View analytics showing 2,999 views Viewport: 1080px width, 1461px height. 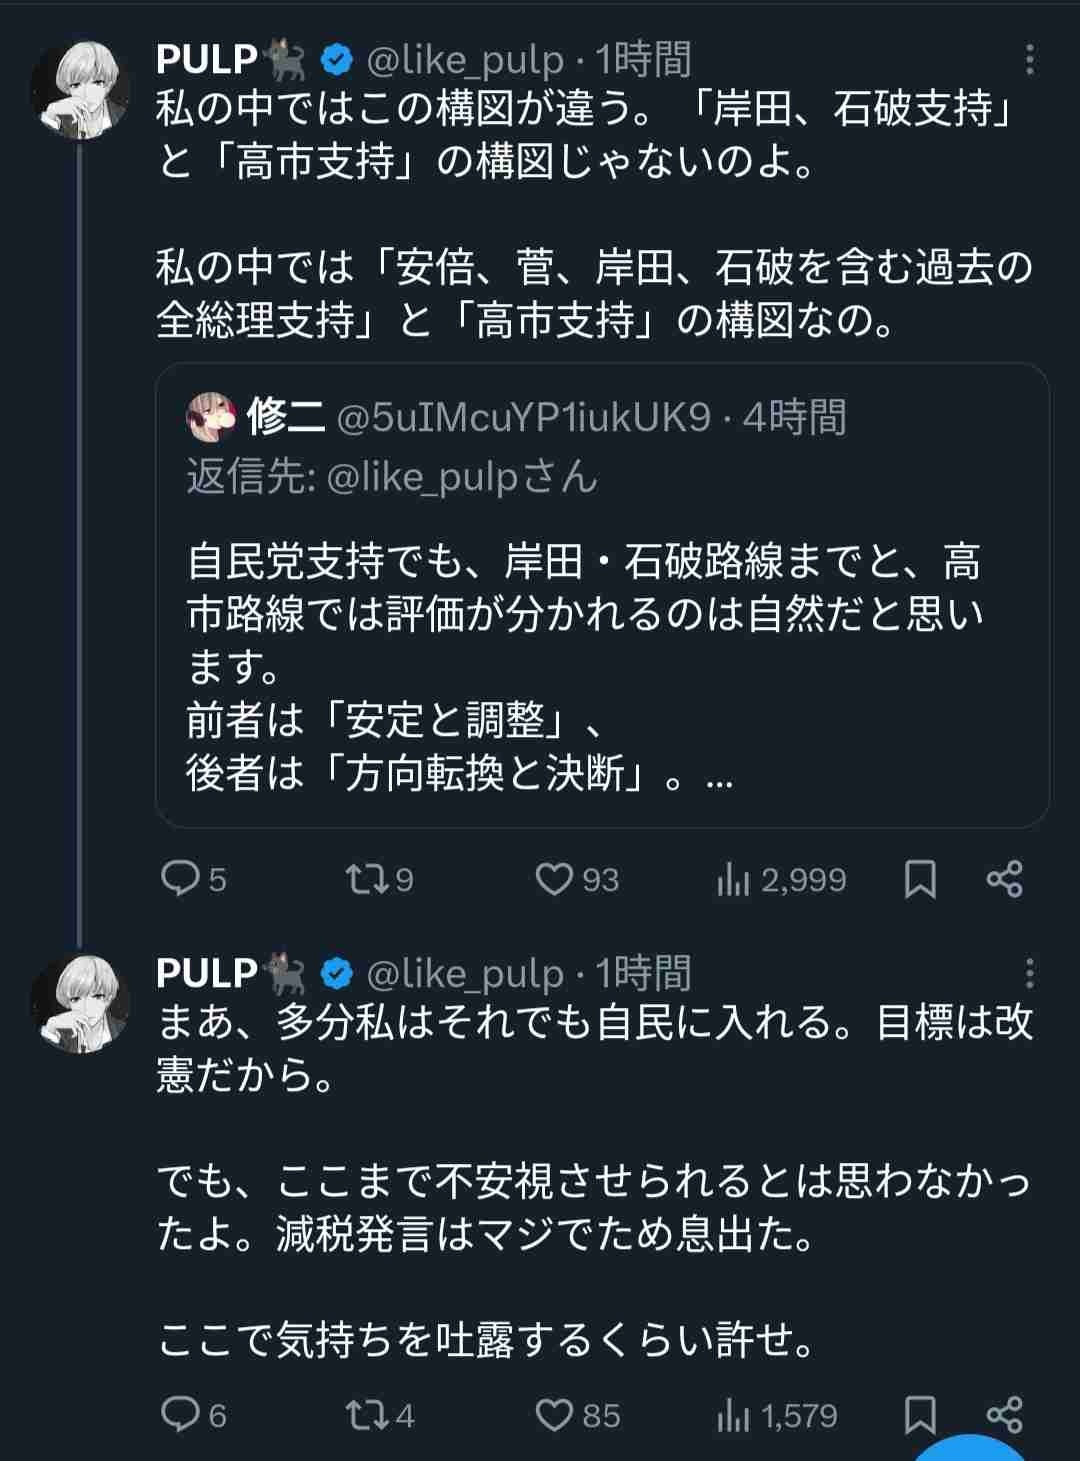point(732,880)
